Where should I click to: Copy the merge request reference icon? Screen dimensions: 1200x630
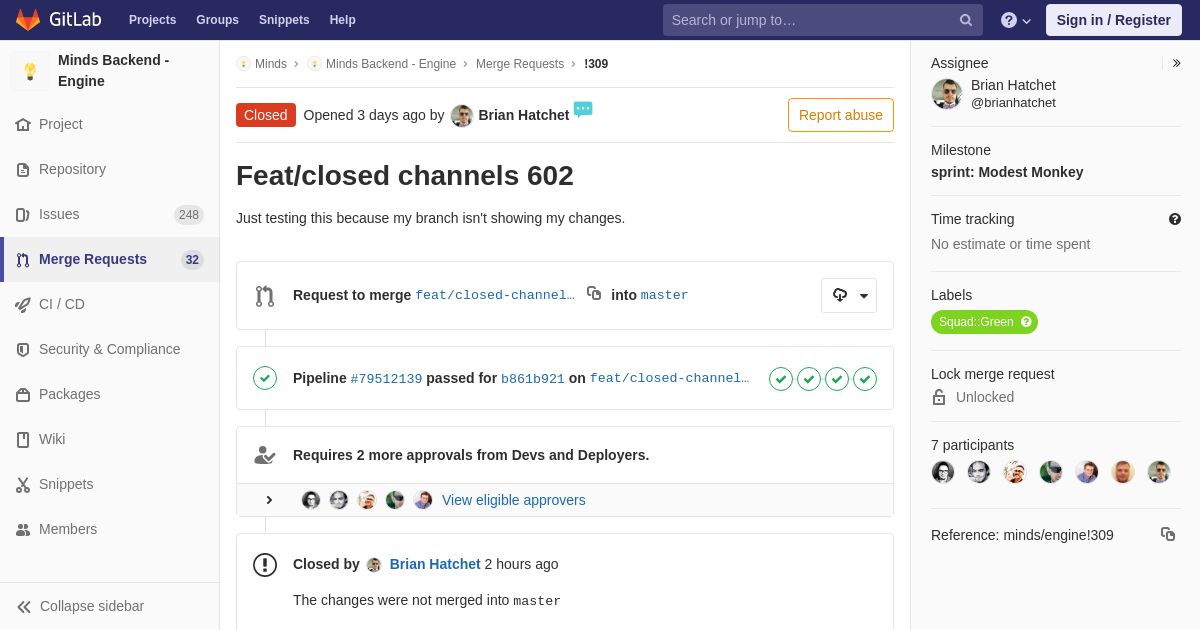[x=1168, y=534]
